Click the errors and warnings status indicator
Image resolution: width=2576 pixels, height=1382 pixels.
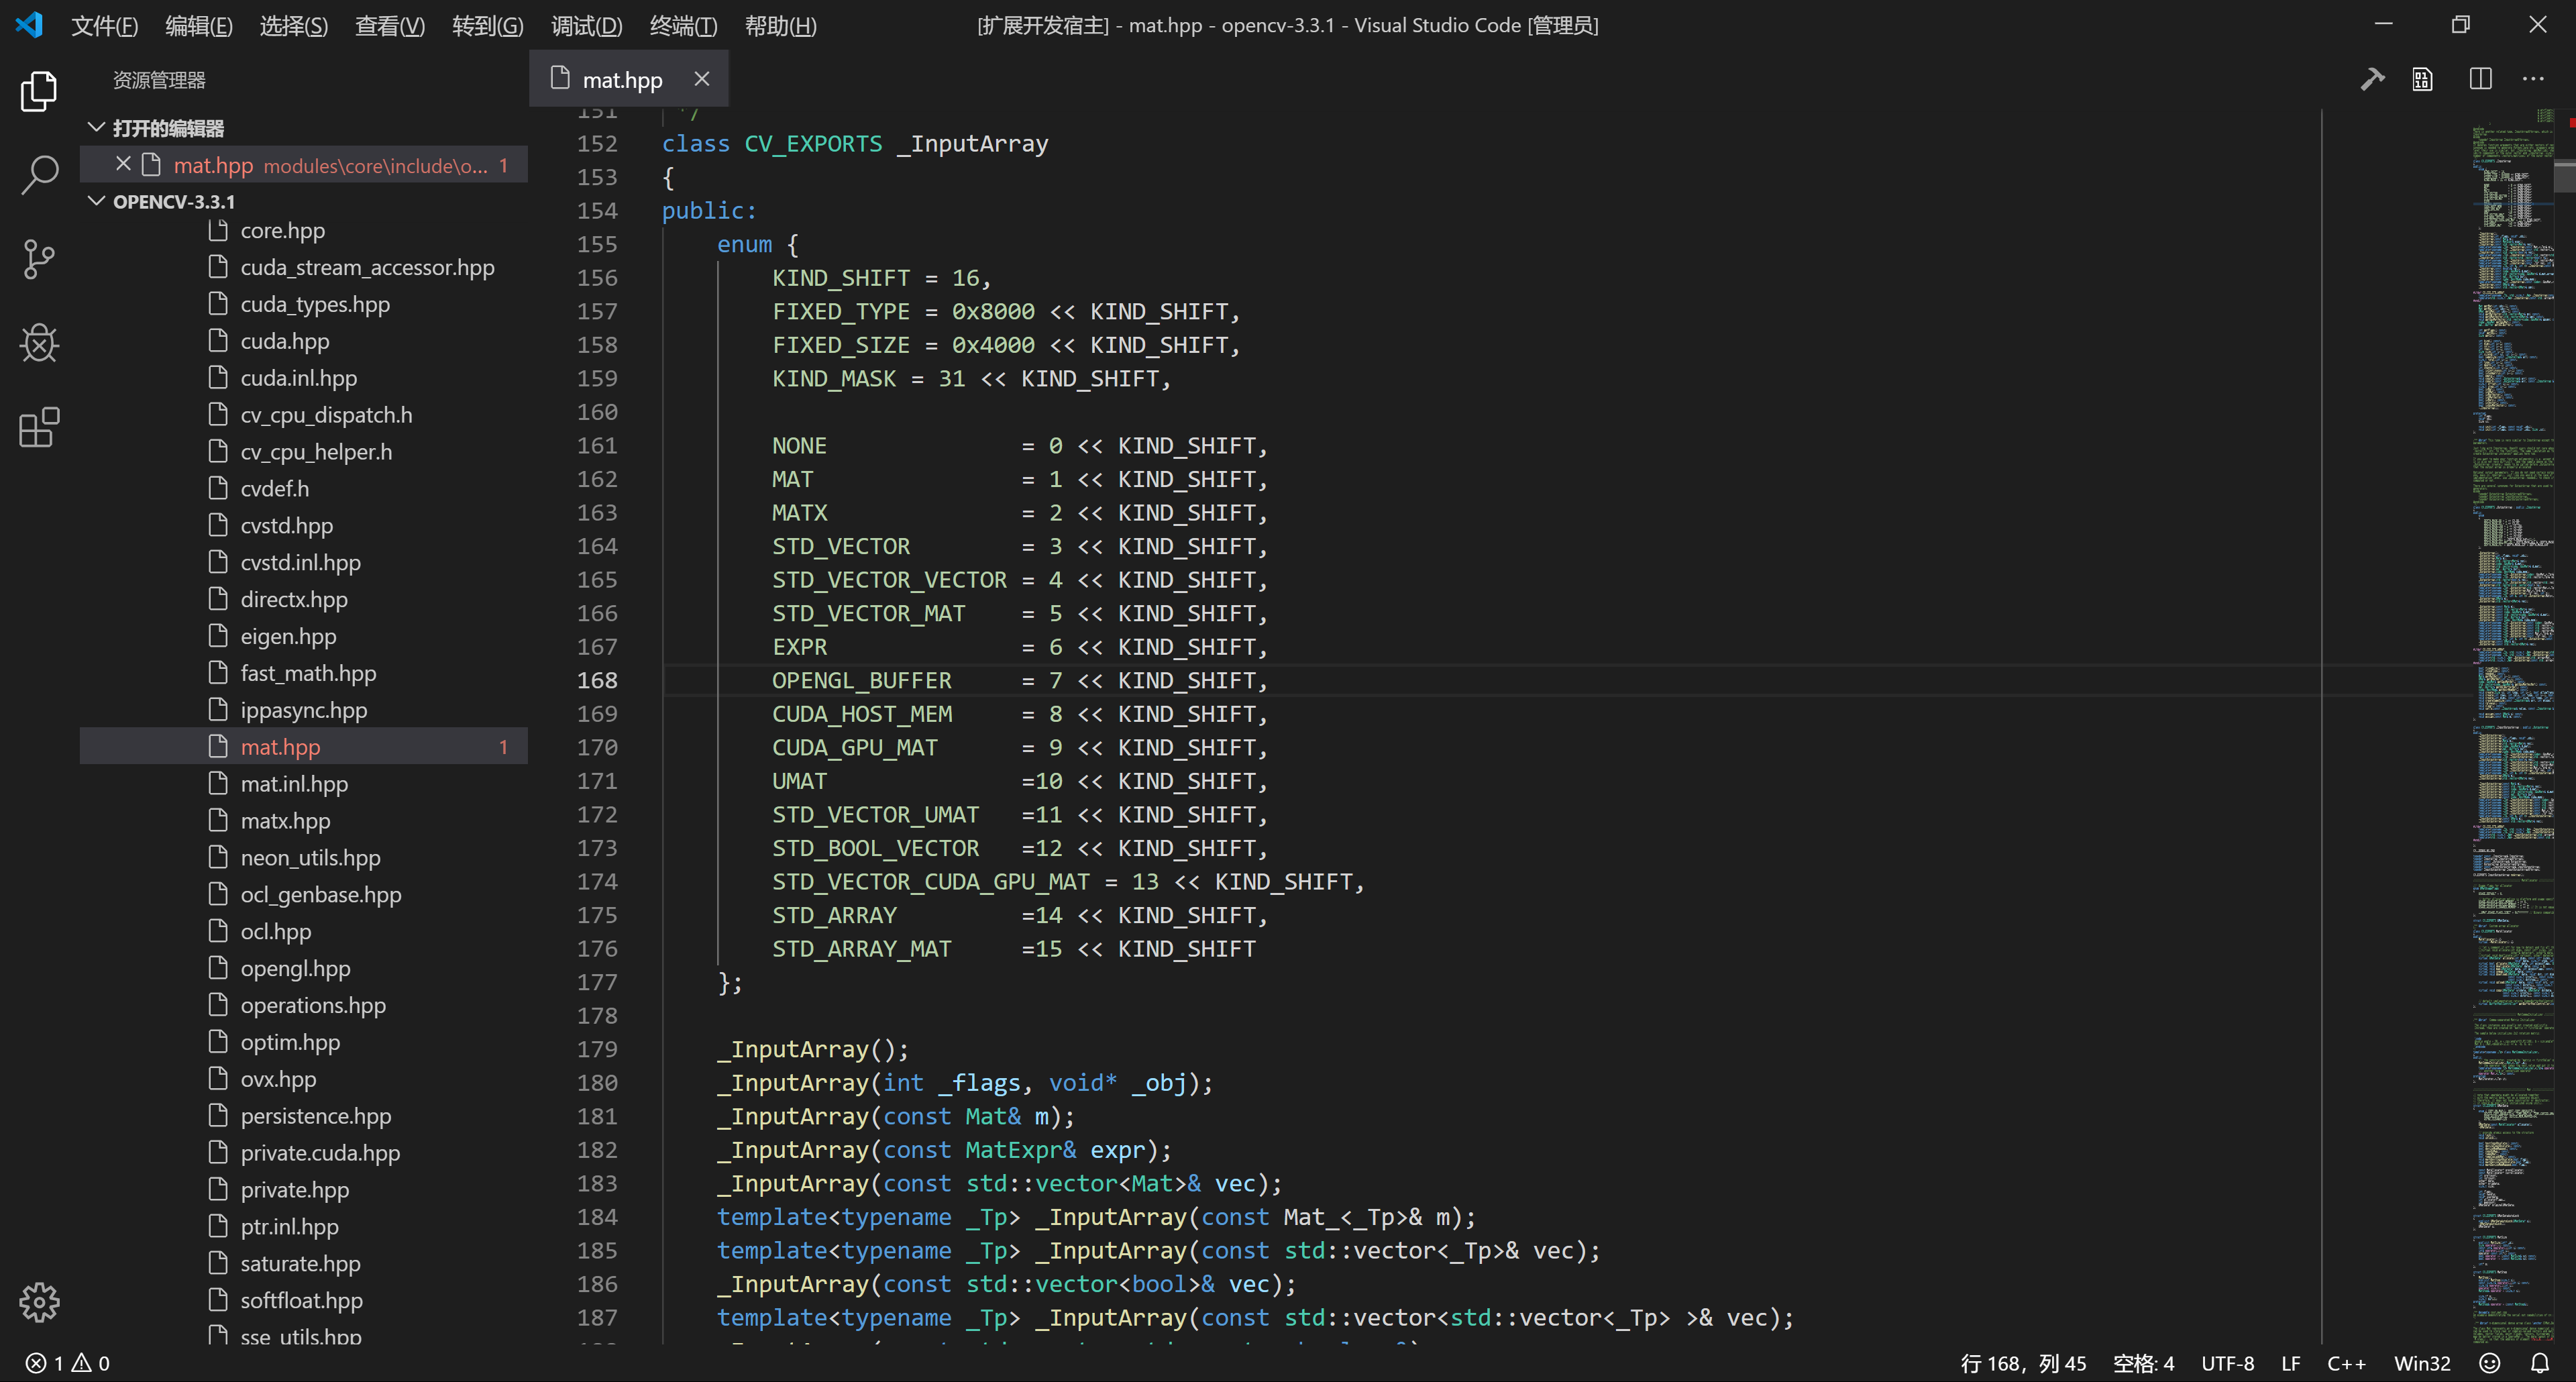(68, 1363)
